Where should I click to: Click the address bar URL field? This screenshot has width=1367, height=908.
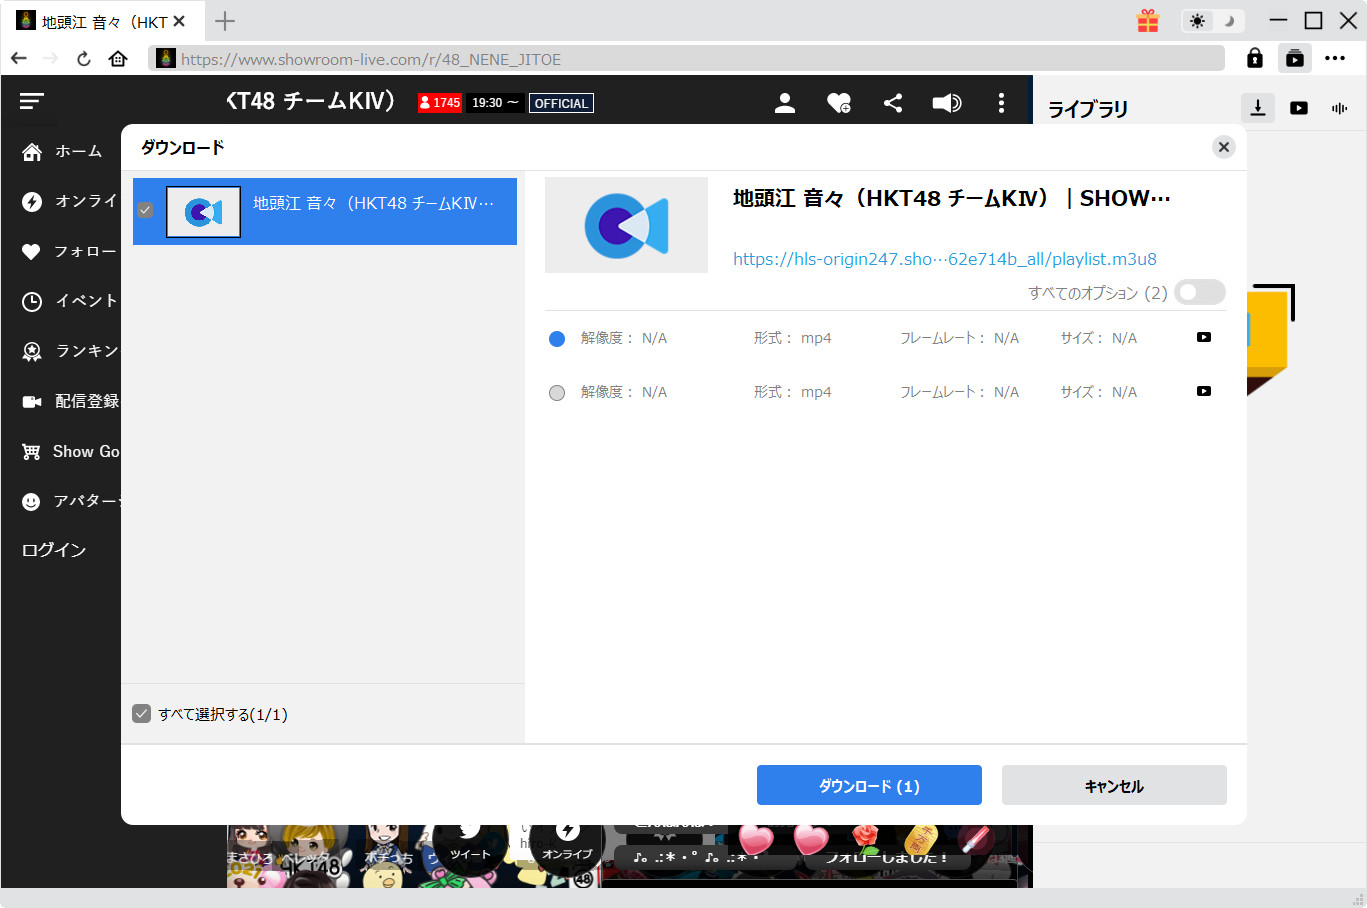(x=686, y=59)
